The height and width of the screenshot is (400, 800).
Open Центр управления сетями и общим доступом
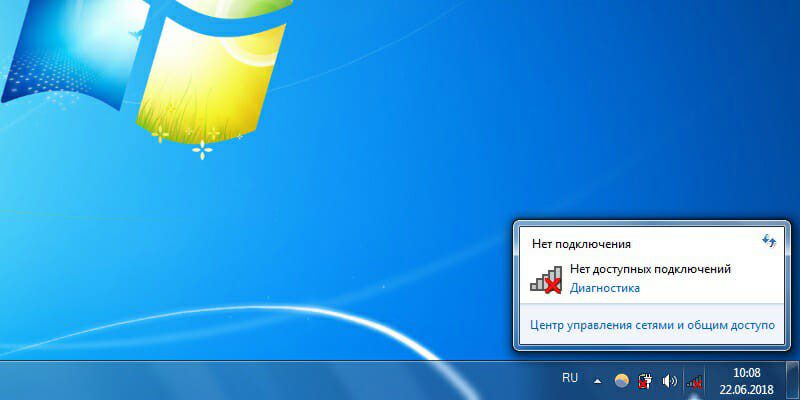[653, 325]
